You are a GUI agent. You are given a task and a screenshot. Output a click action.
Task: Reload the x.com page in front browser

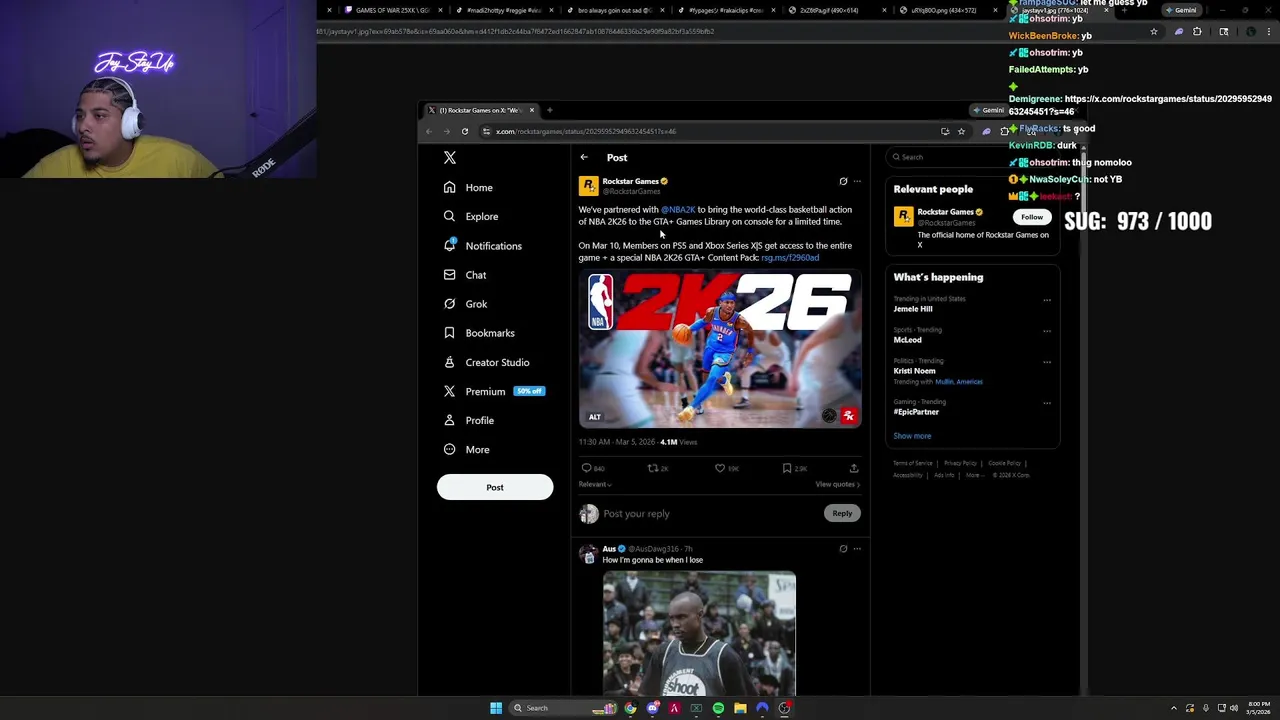point(465,131)
